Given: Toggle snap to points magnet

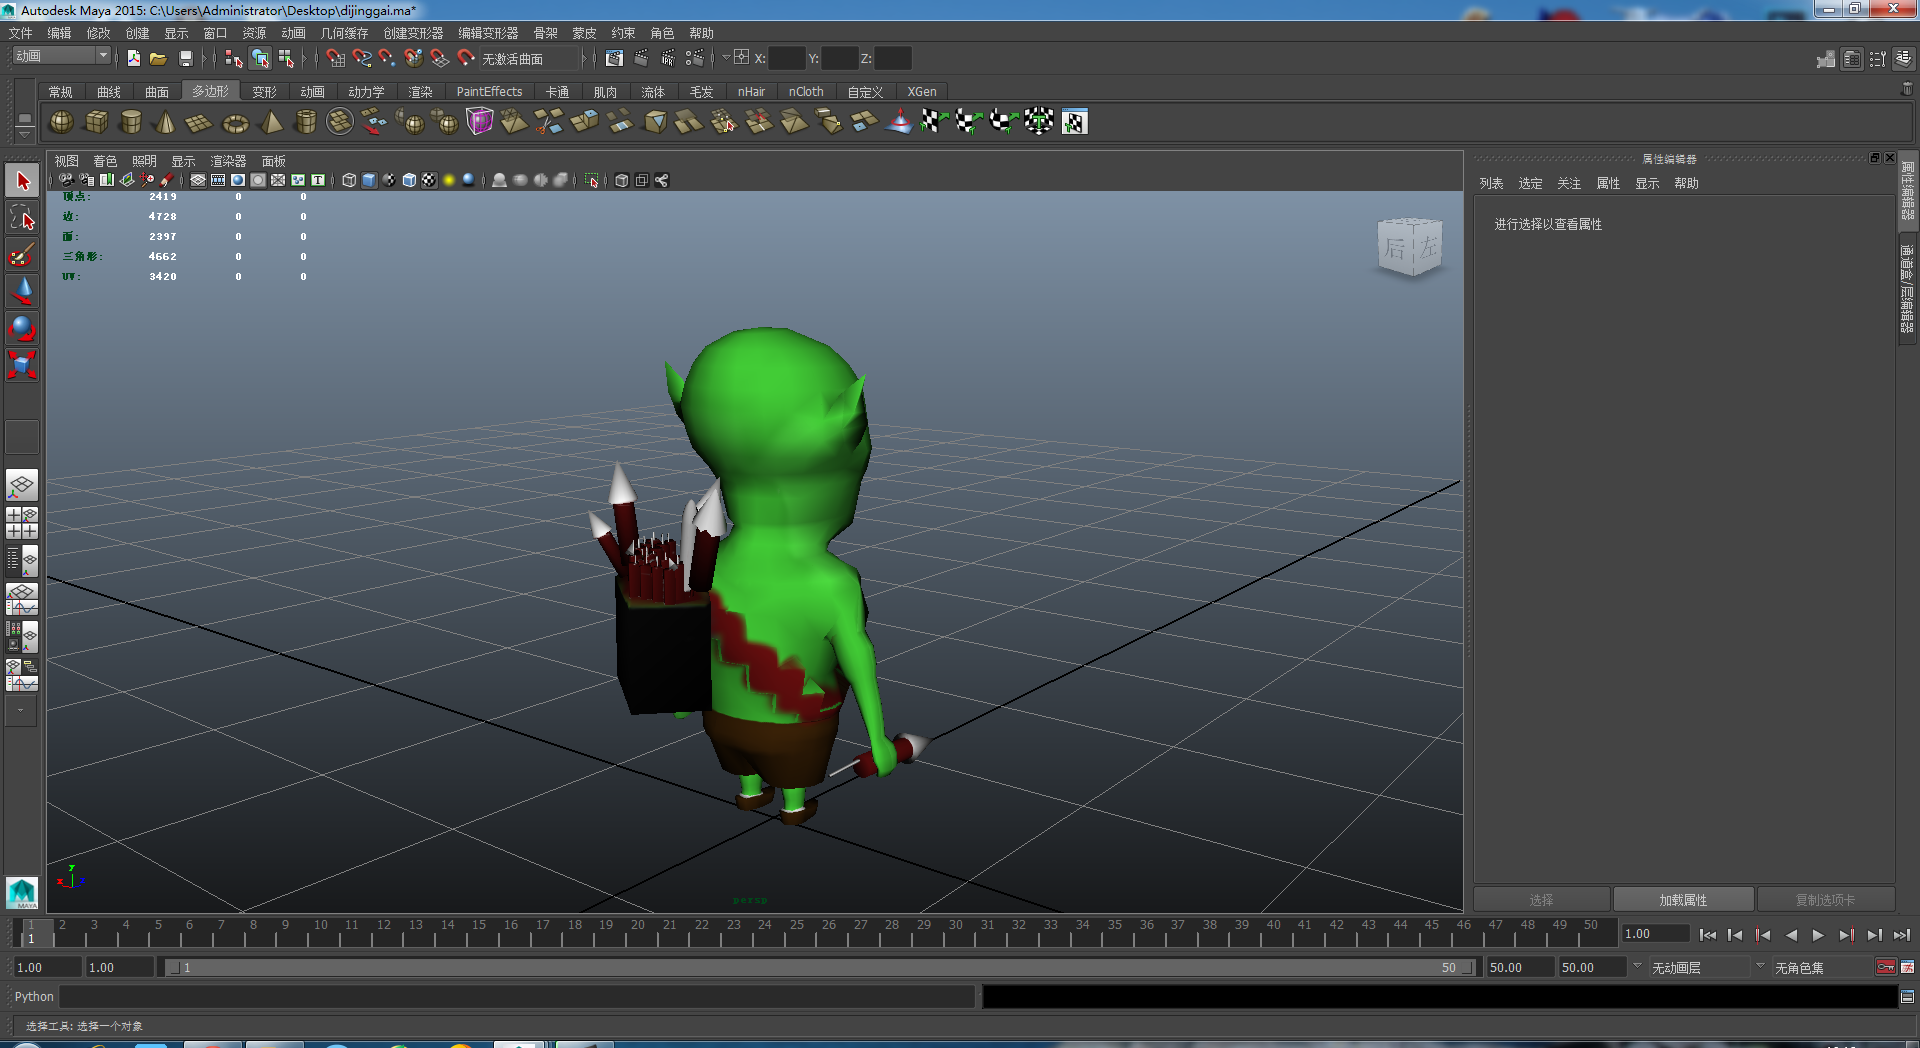Looking at the screenshot, I should point(387,58).
